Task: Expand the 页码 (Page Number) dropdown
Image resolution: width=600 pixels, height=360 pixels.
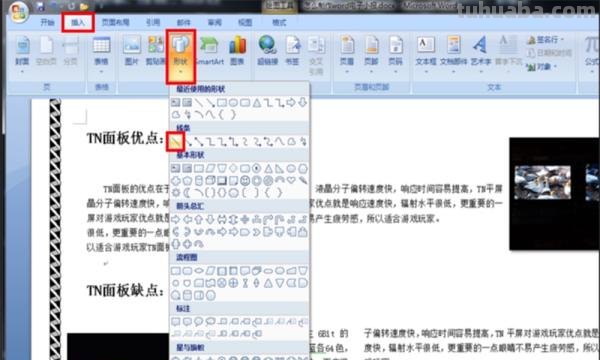Action: pos(395,55)
